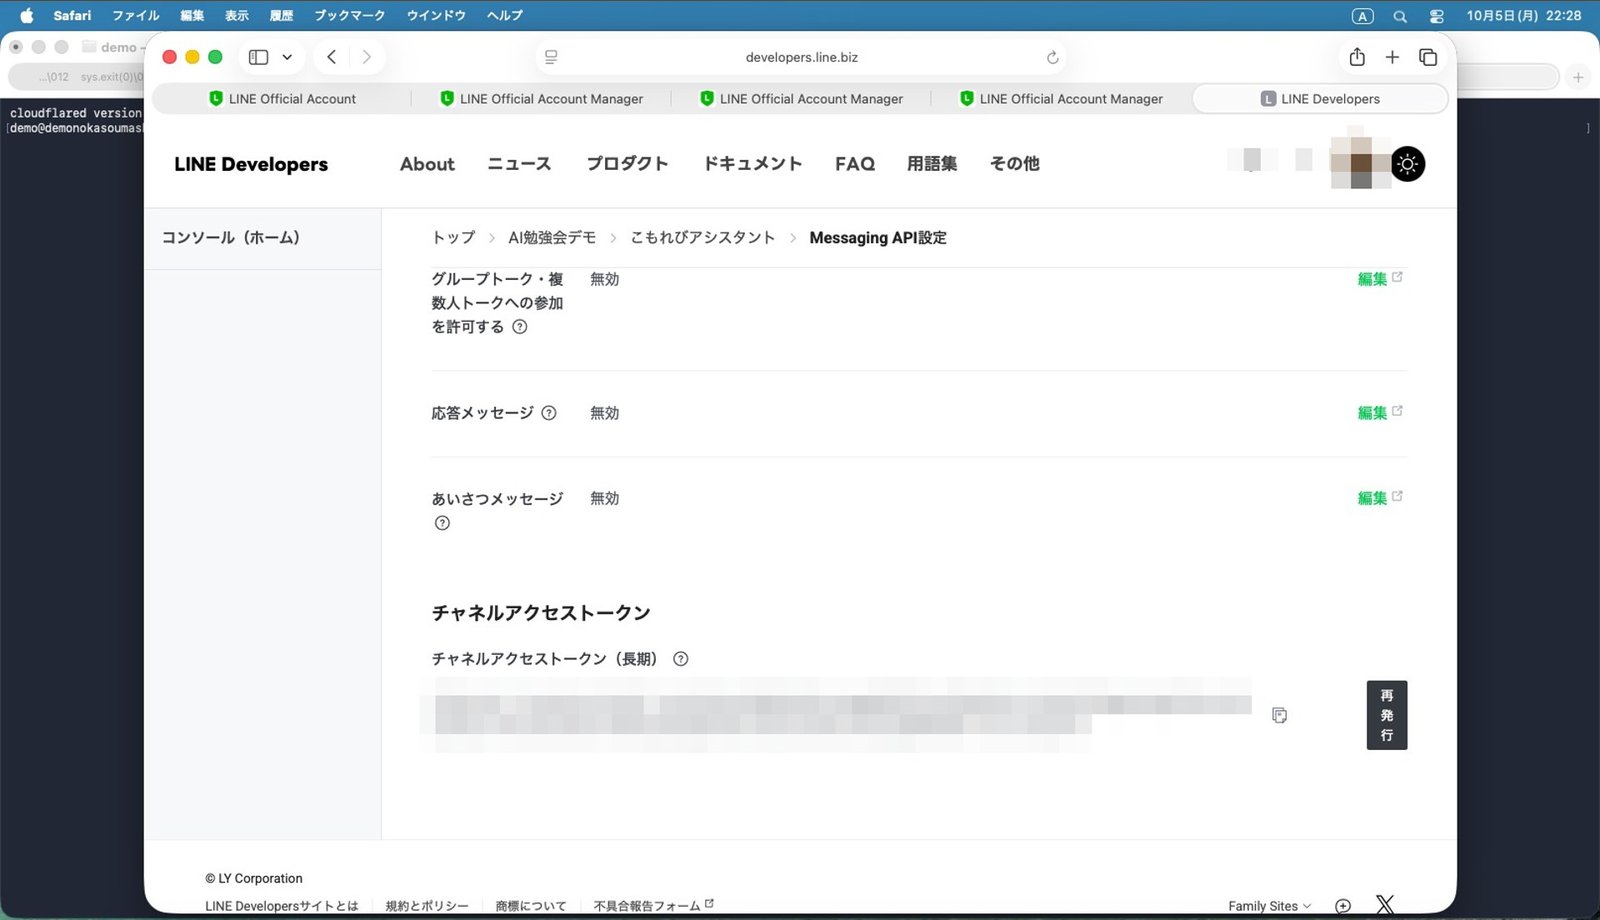1600x920 pixels.
Task: Click the LINE Developers logo
Action: click(251, 164)
